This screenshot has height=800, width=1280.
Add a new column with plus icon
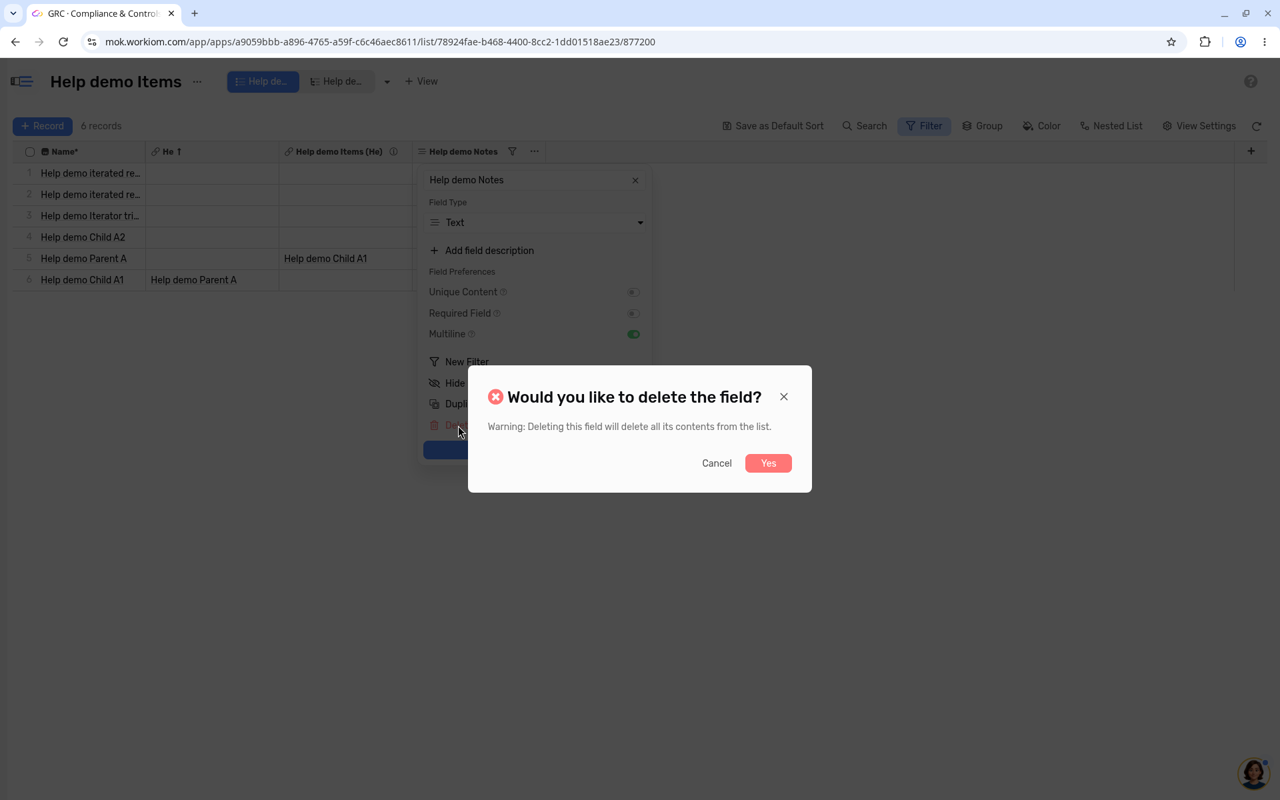1251,151
